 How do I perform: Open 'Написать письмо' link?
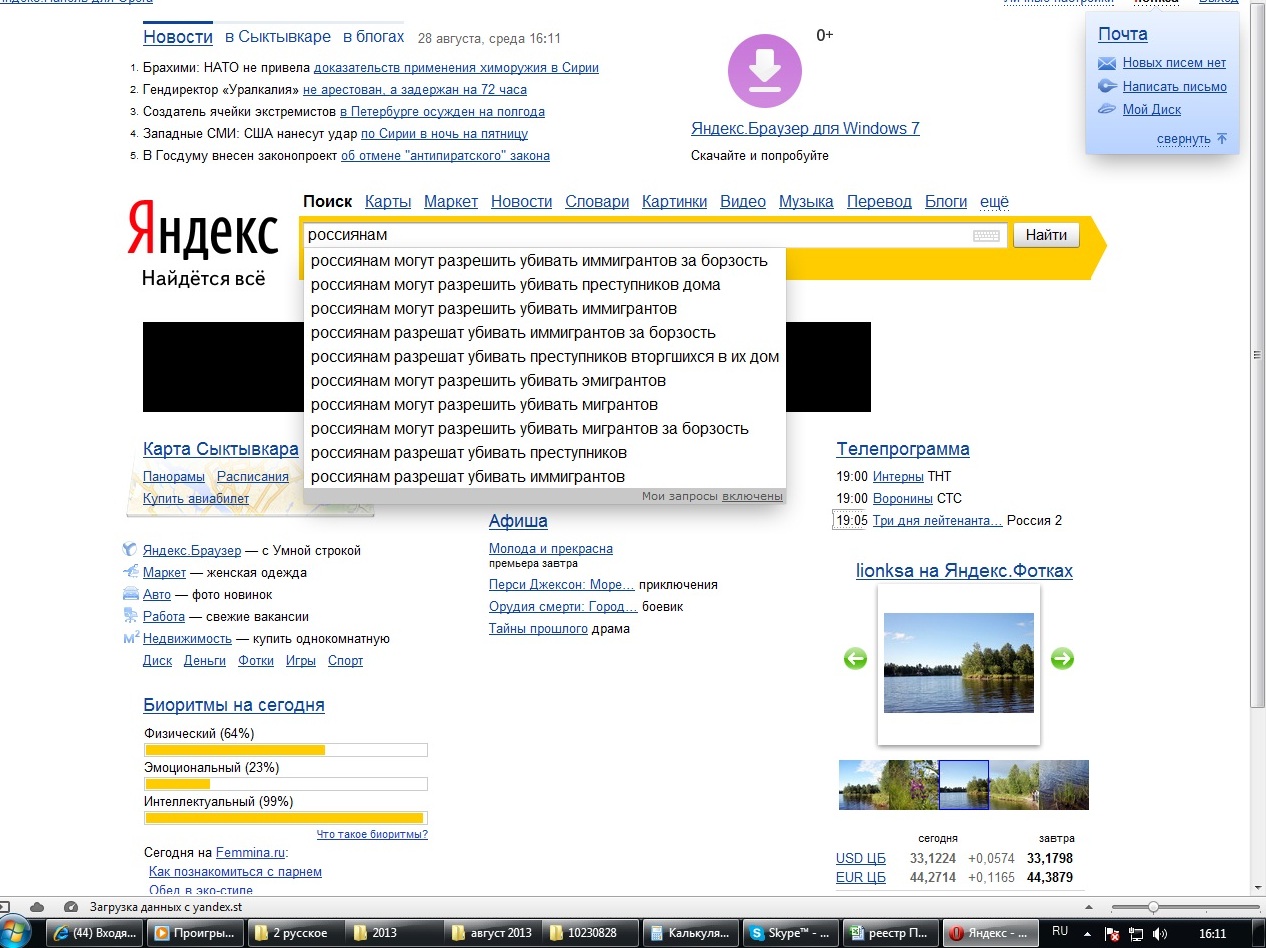pos(1174,86)
